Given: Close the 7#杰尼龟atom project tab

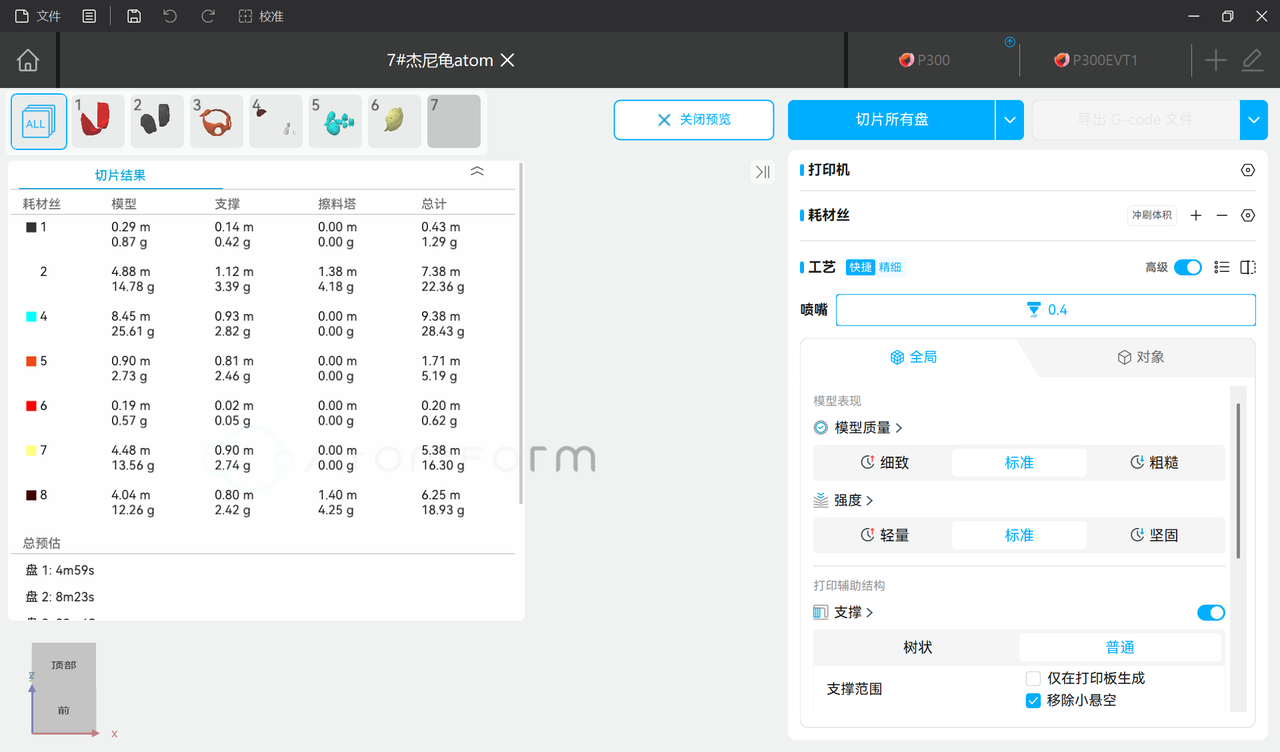Looking at the screenshot, I should tap(507, 60).
